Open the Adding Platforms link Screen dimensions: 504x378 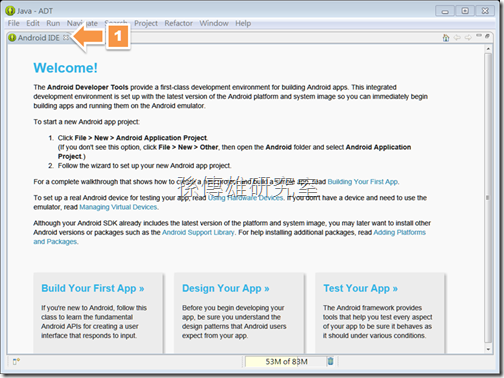[x=399, y=232]
